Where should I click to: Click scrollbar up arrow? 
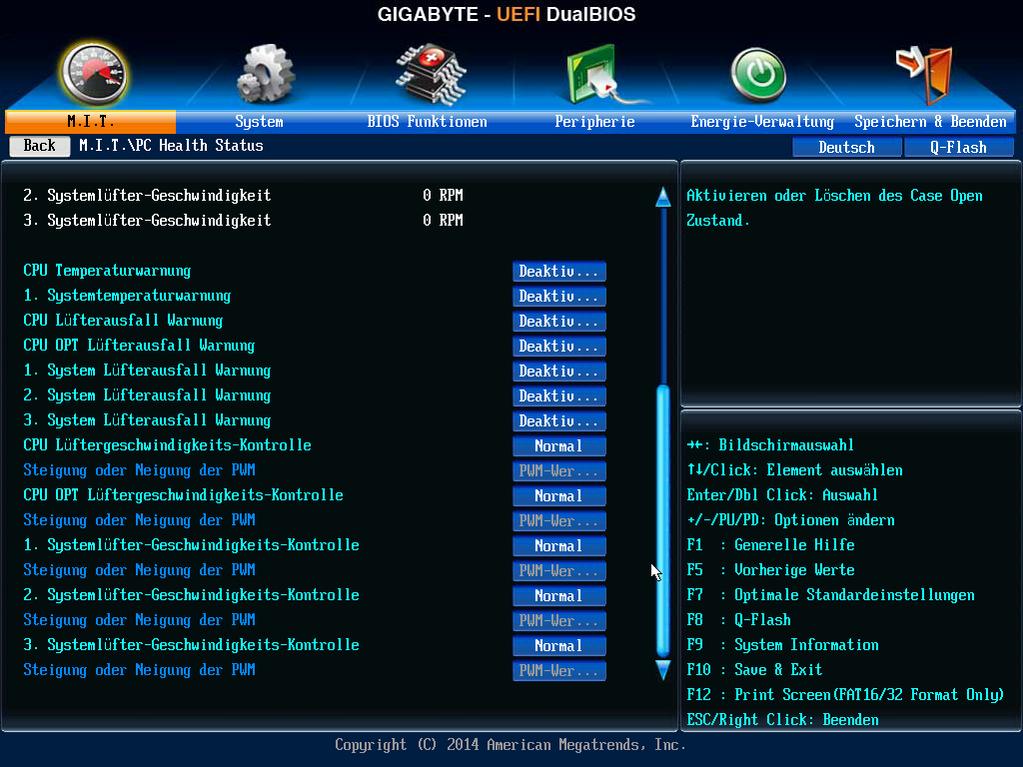(x=663, y=196)
